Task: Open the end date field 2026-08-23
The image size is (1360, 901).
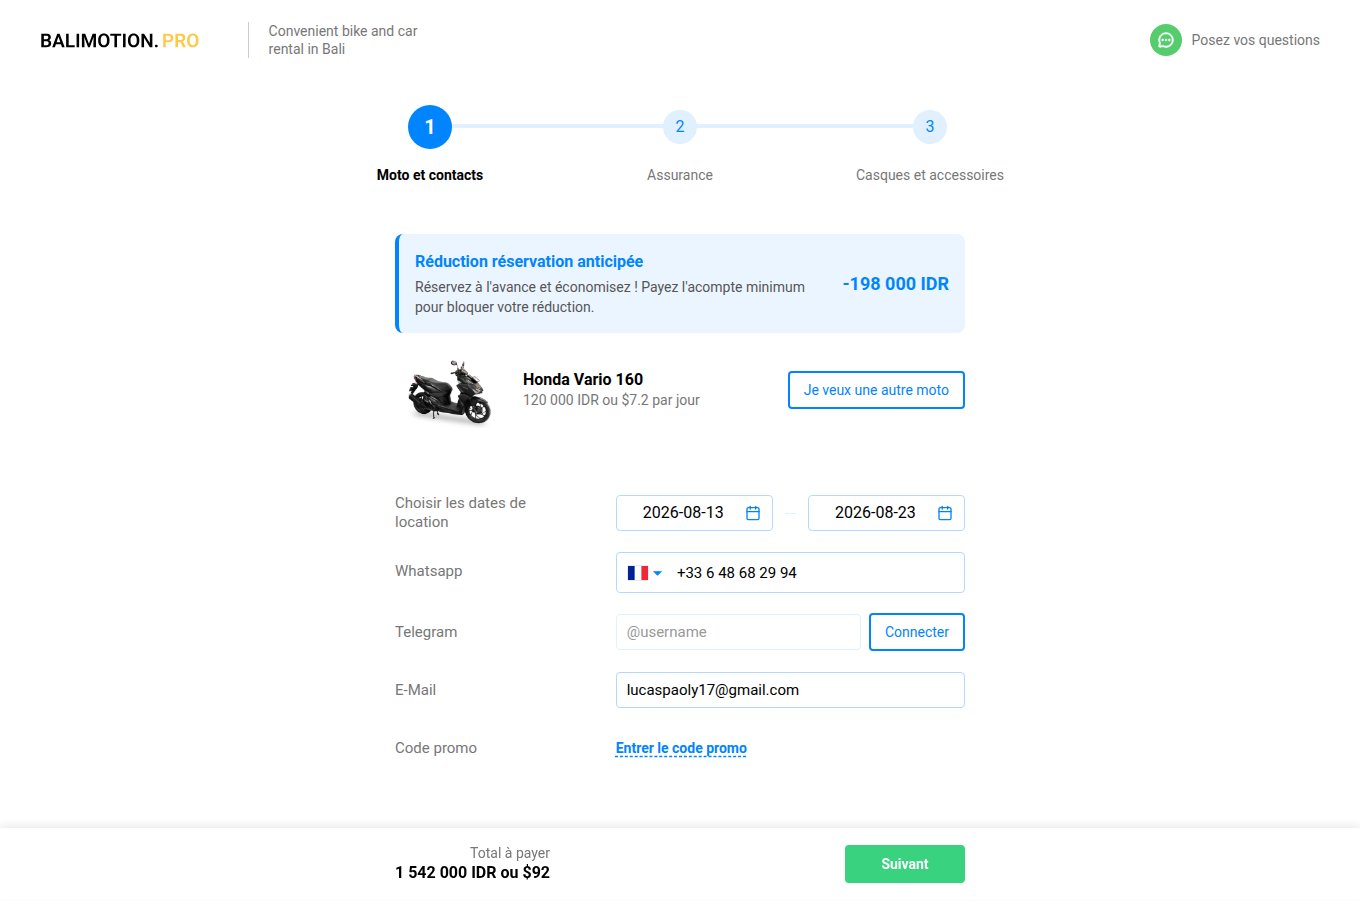Action: tap(875, 513)
